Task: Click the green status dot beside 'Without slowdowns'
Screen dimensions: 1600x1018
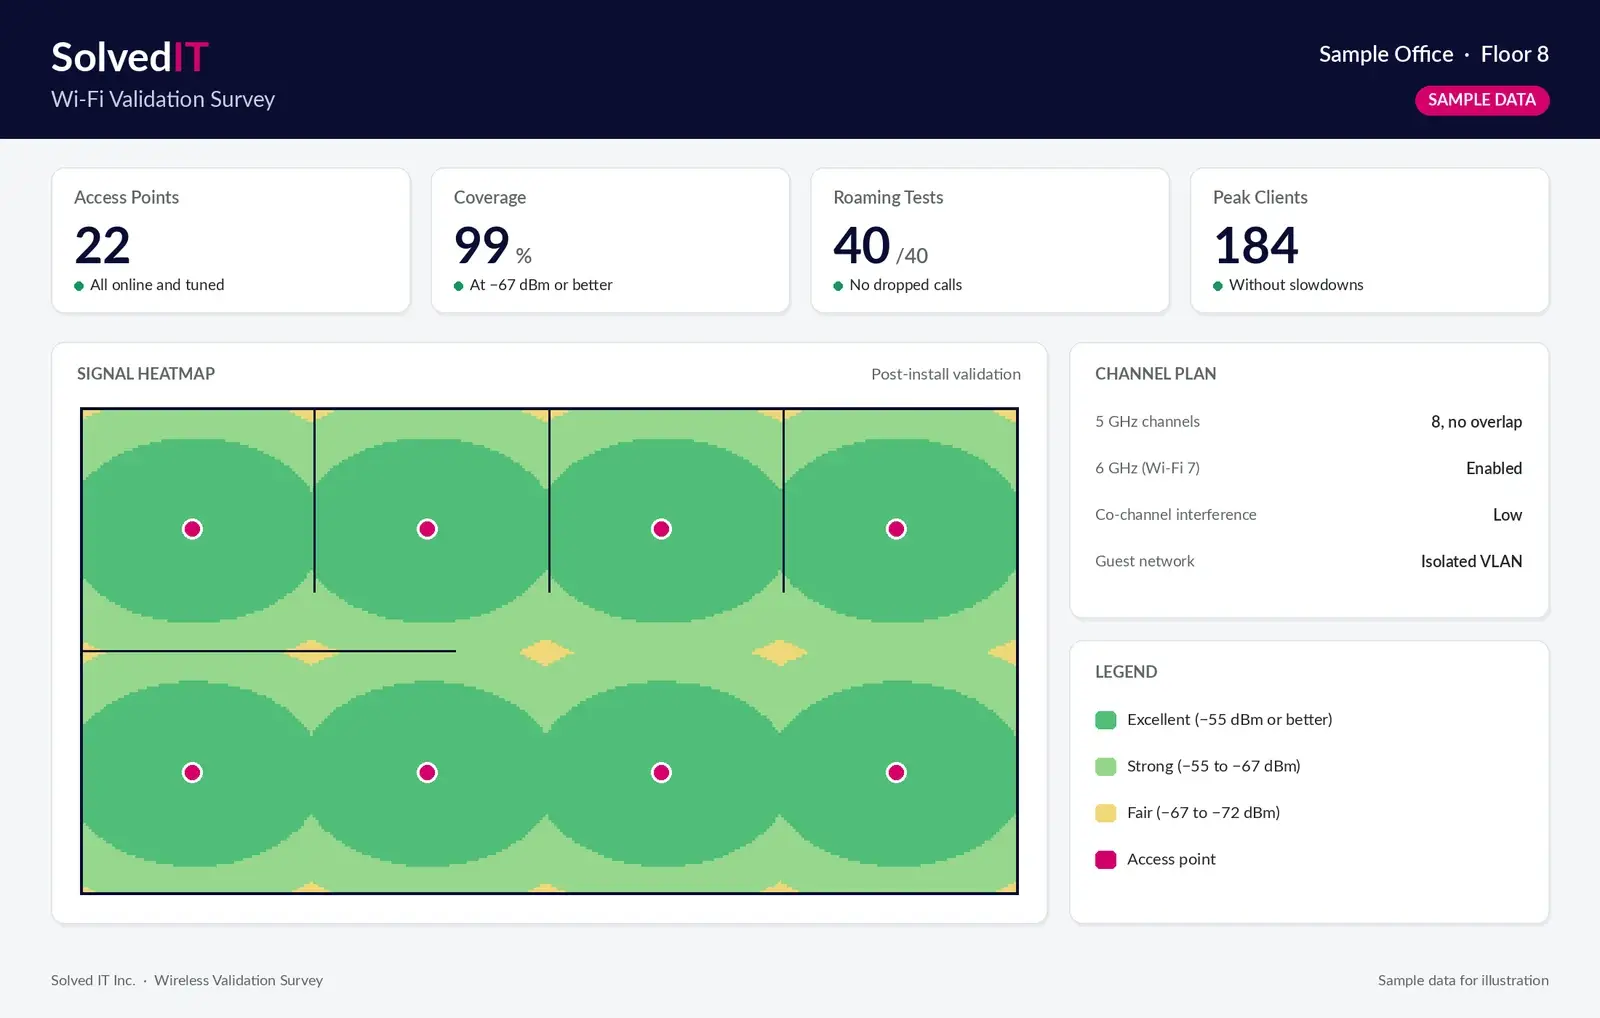Action: [x=1218, y=286]
